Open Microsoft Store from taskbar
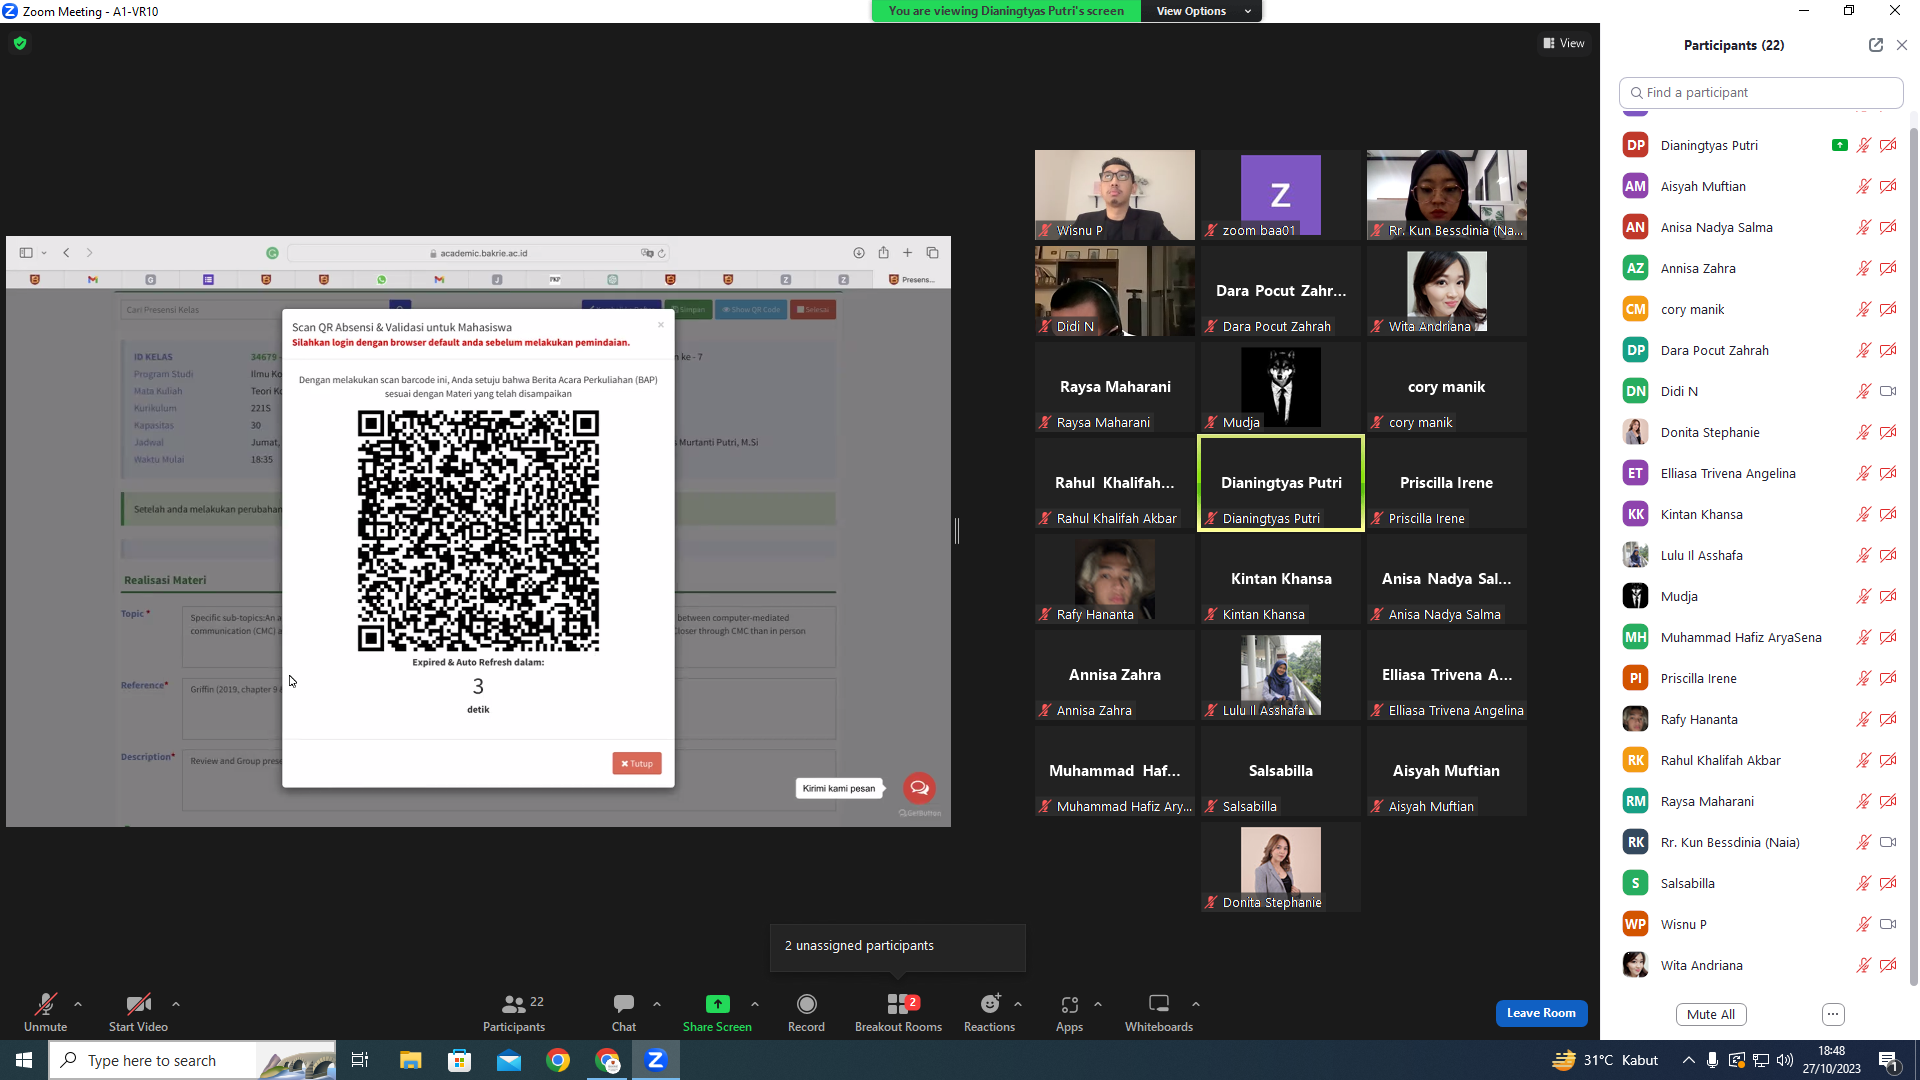This screenshot has height=1080, width=1920. click(459, 1060)
